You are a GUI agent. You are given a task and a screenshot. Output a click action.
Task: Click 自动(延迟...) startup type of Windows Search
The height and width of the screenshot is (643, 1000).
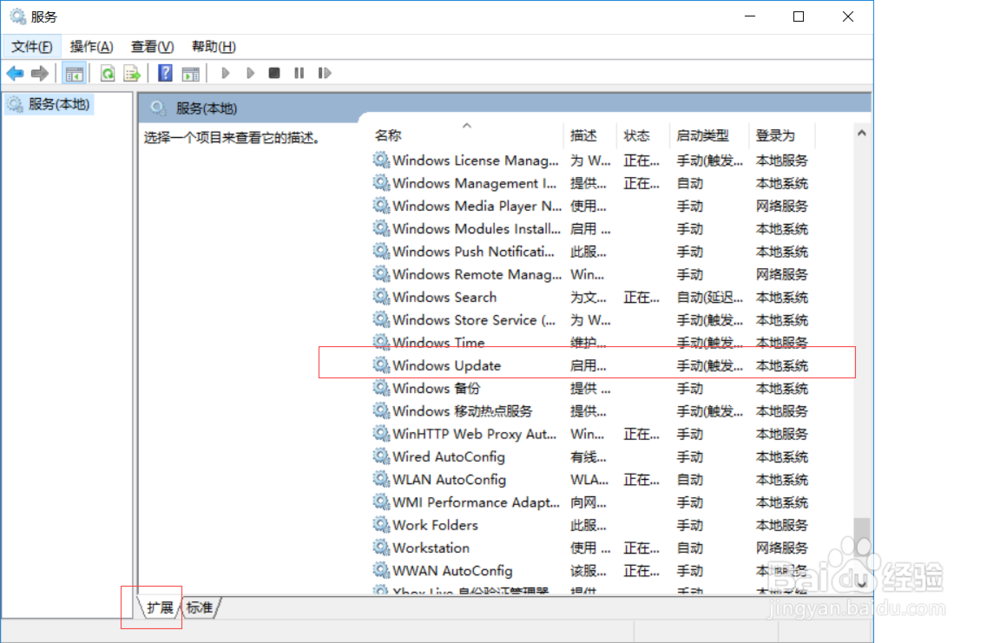710,297
